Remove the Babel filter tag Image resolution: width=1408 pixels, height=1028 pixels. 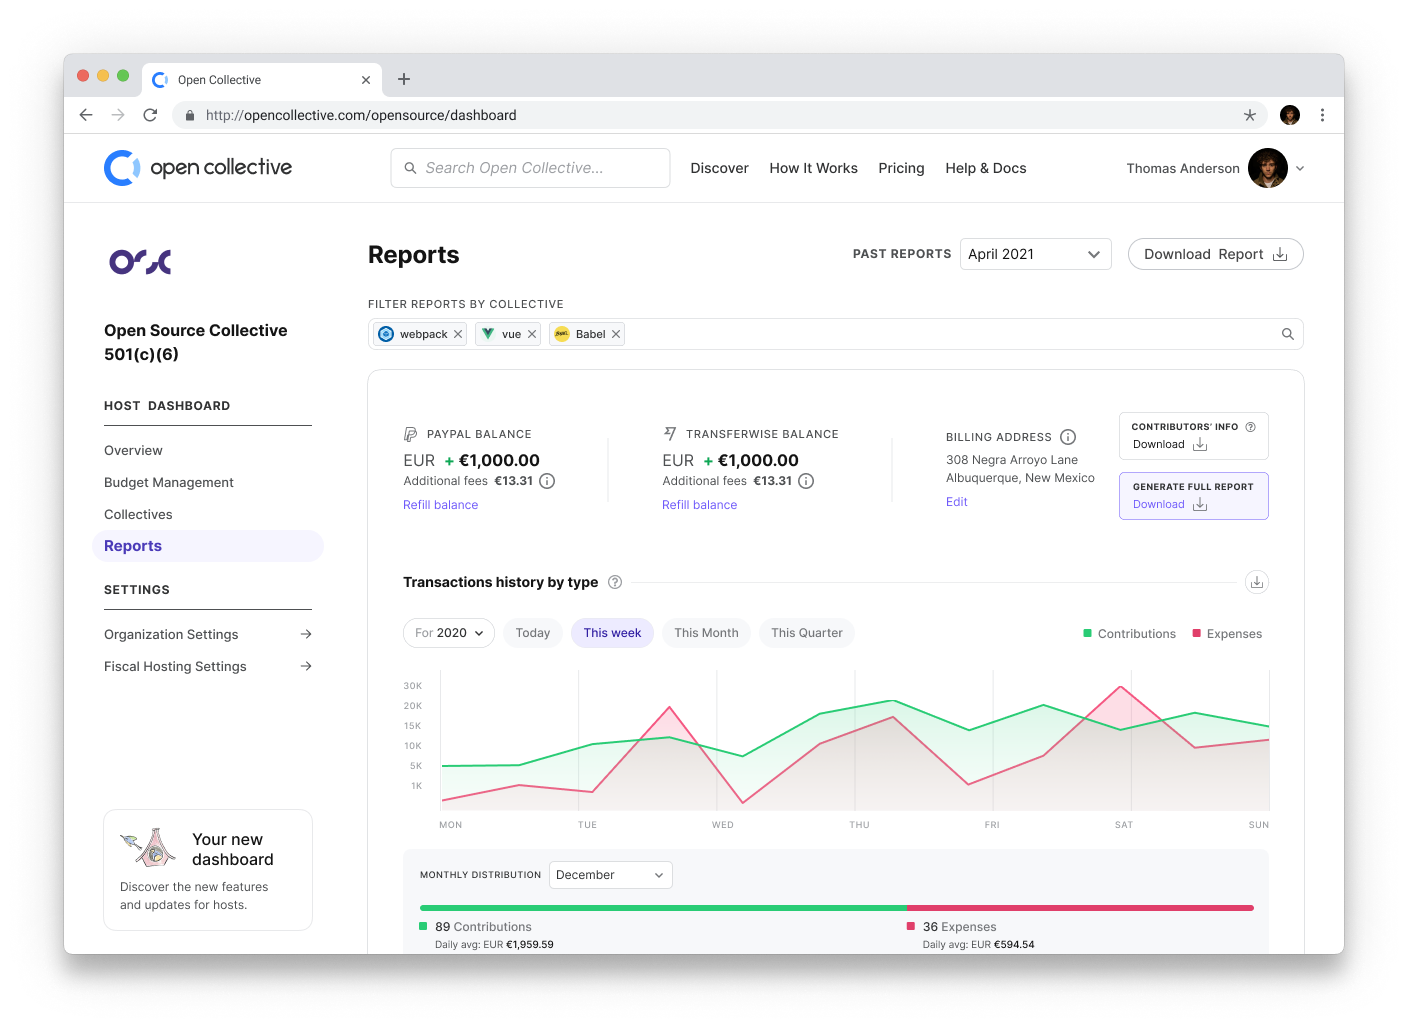[x=616, y=334]
